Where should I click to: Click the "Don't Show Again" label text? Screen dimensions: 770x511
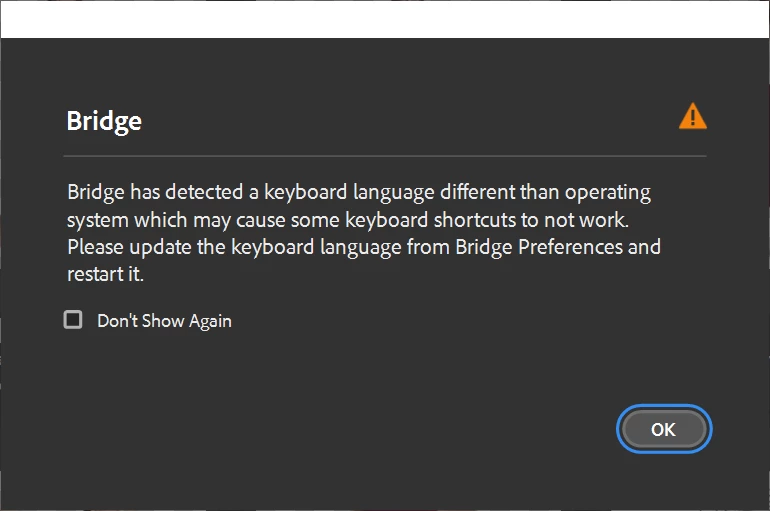click(164, 321)
